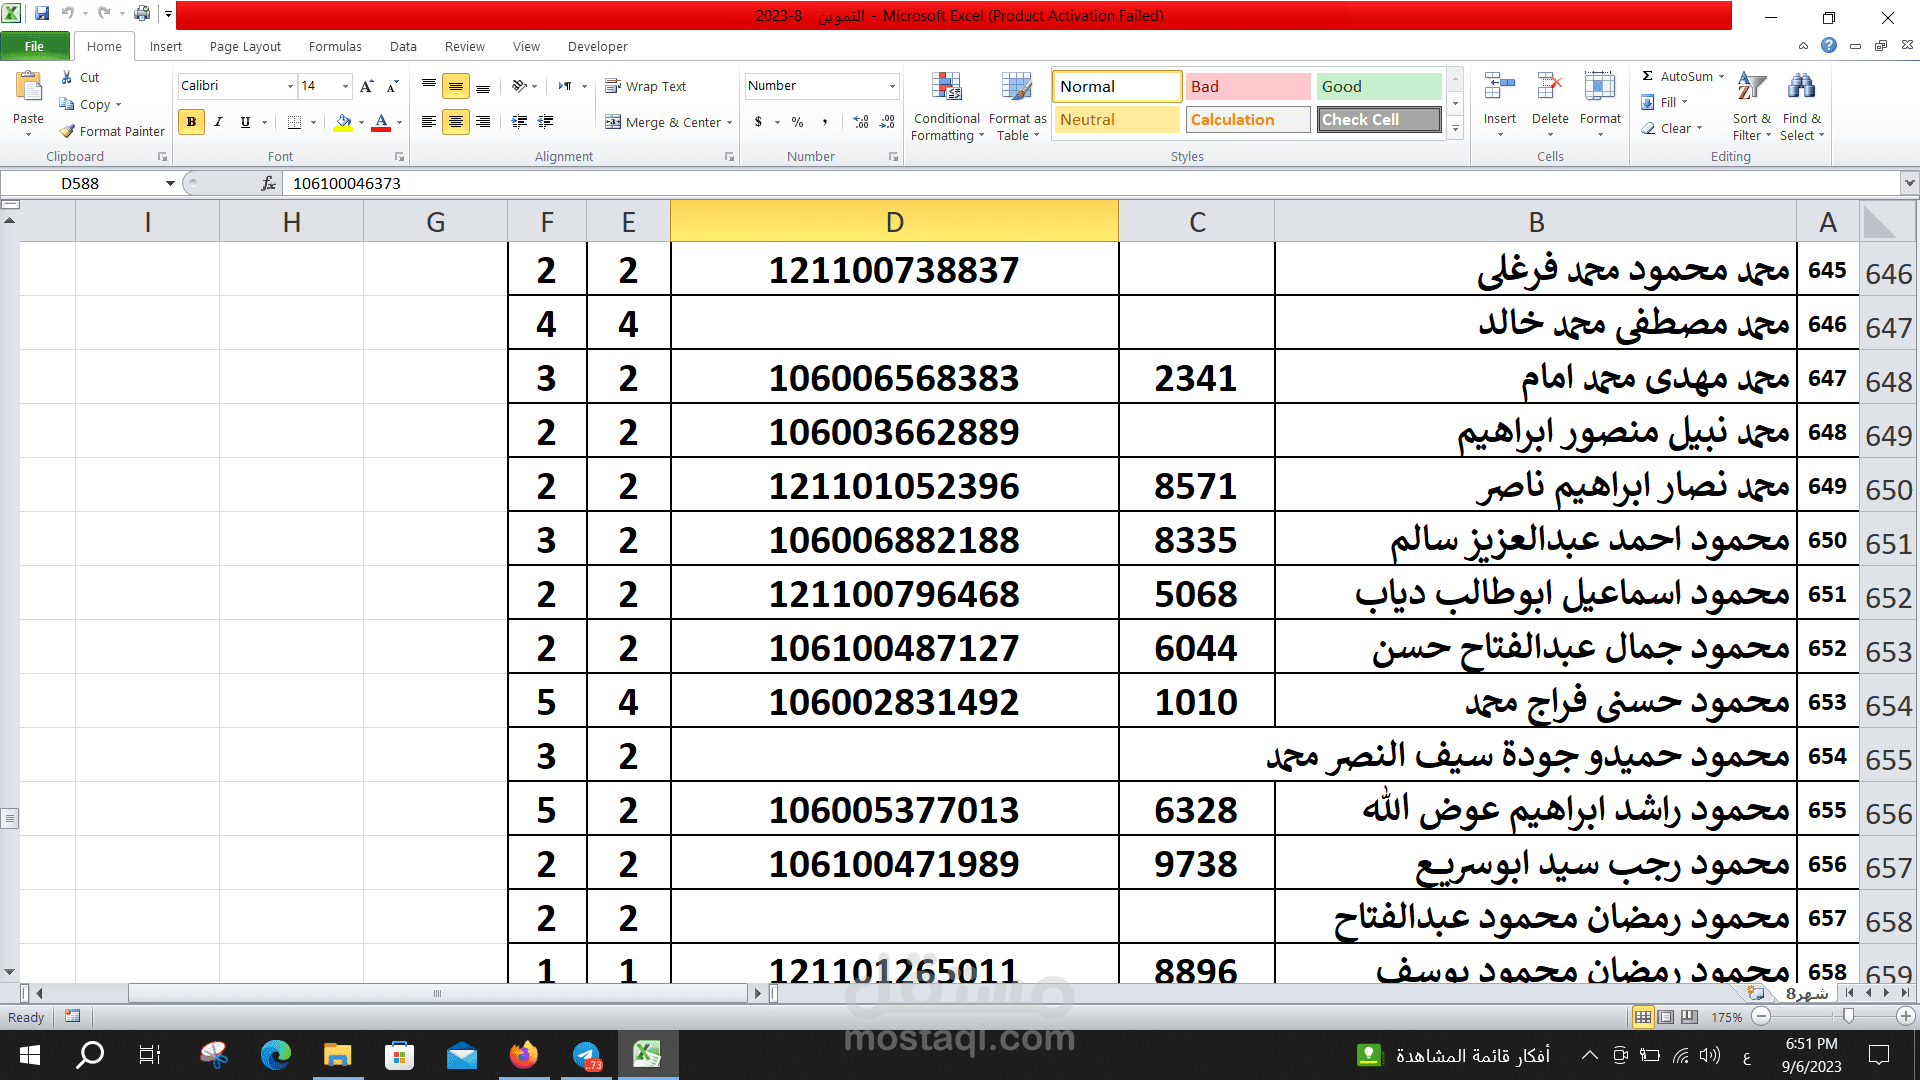Click the macro record icon in status bar

(72, 1016)
